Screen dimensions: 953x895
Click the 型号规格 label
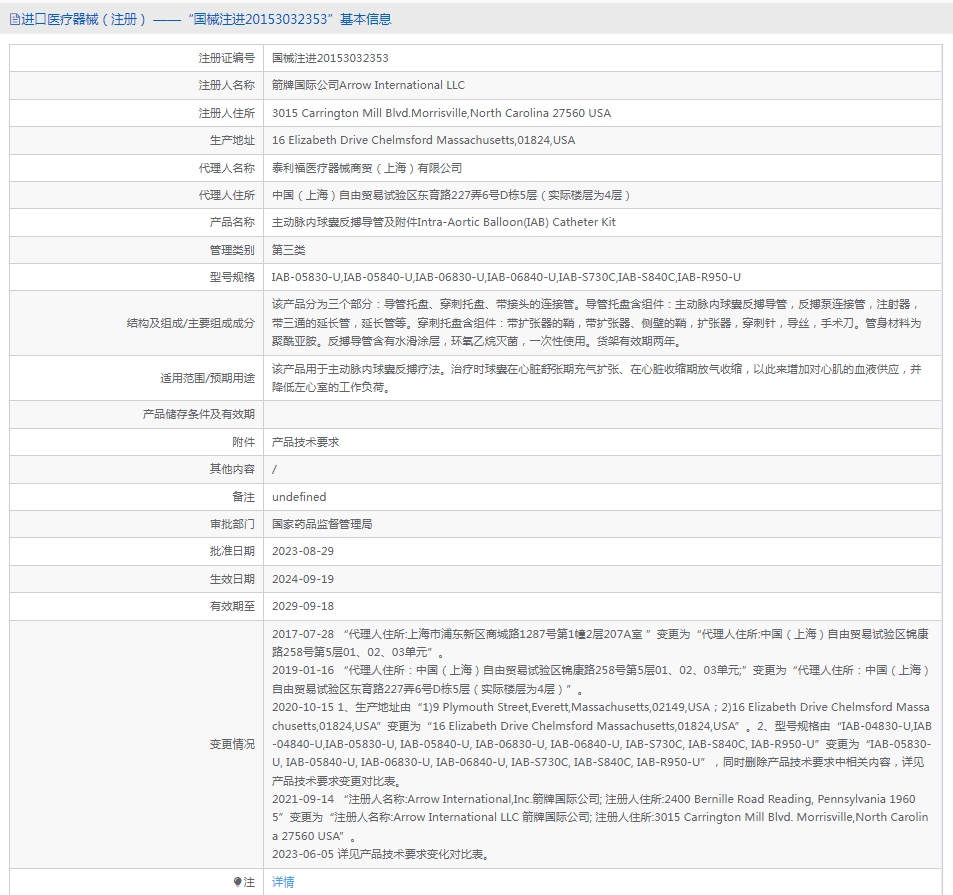coord(232,277)
